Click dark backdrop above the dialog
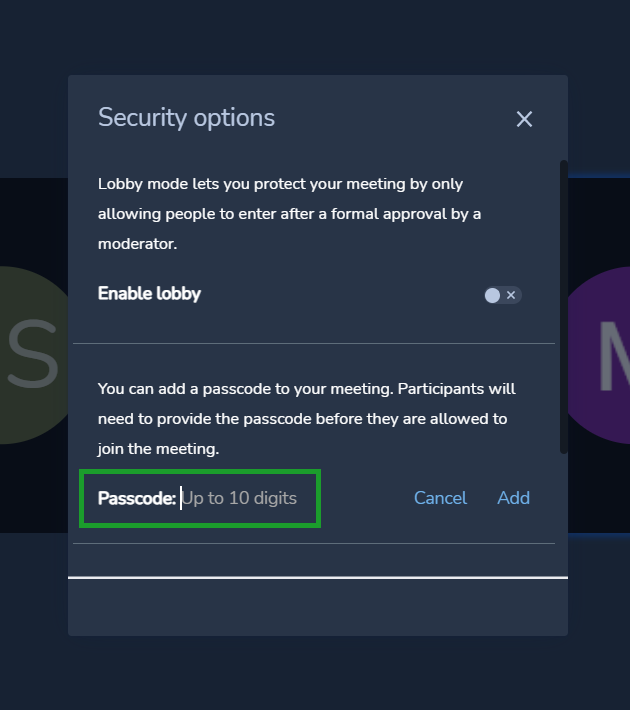The image size is (630, 710). tap(315, 36)
